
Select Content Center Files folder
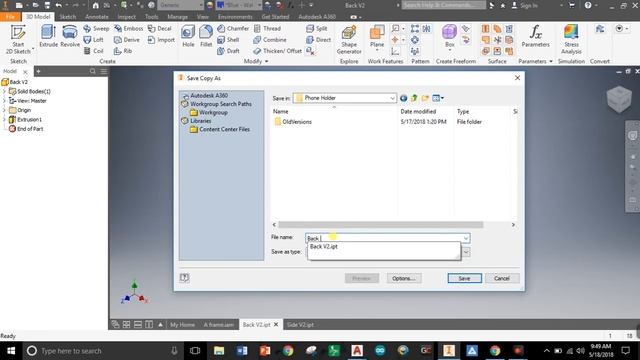224,129
